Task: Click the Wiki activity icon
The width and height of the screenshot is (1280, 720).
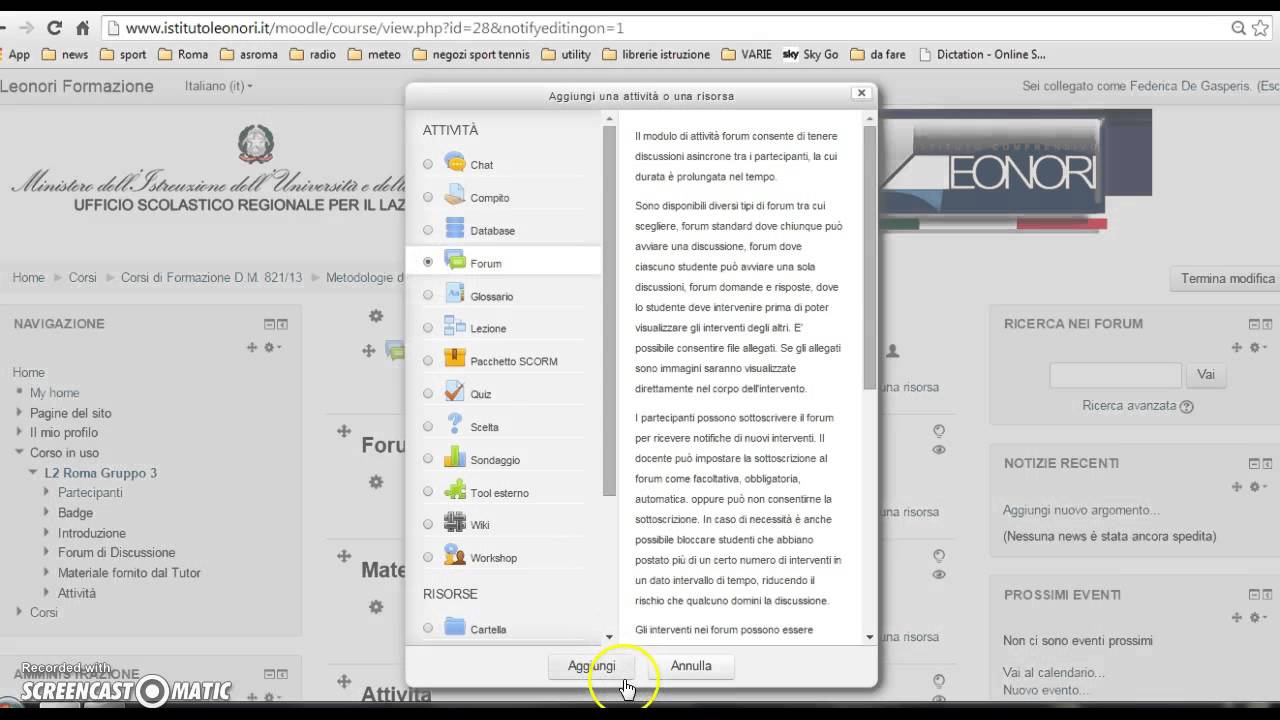Action: [x=455, y=524]
